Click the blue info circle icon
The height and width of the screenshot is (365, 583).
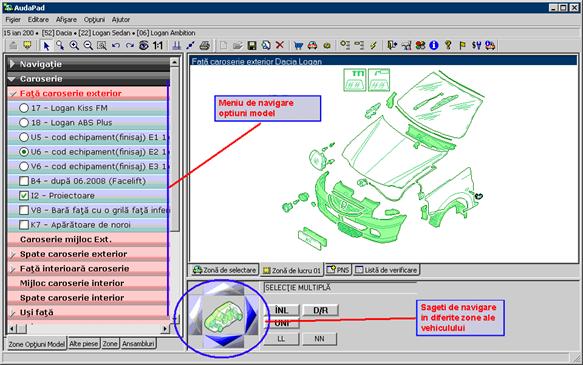click(x=434, y=45)
